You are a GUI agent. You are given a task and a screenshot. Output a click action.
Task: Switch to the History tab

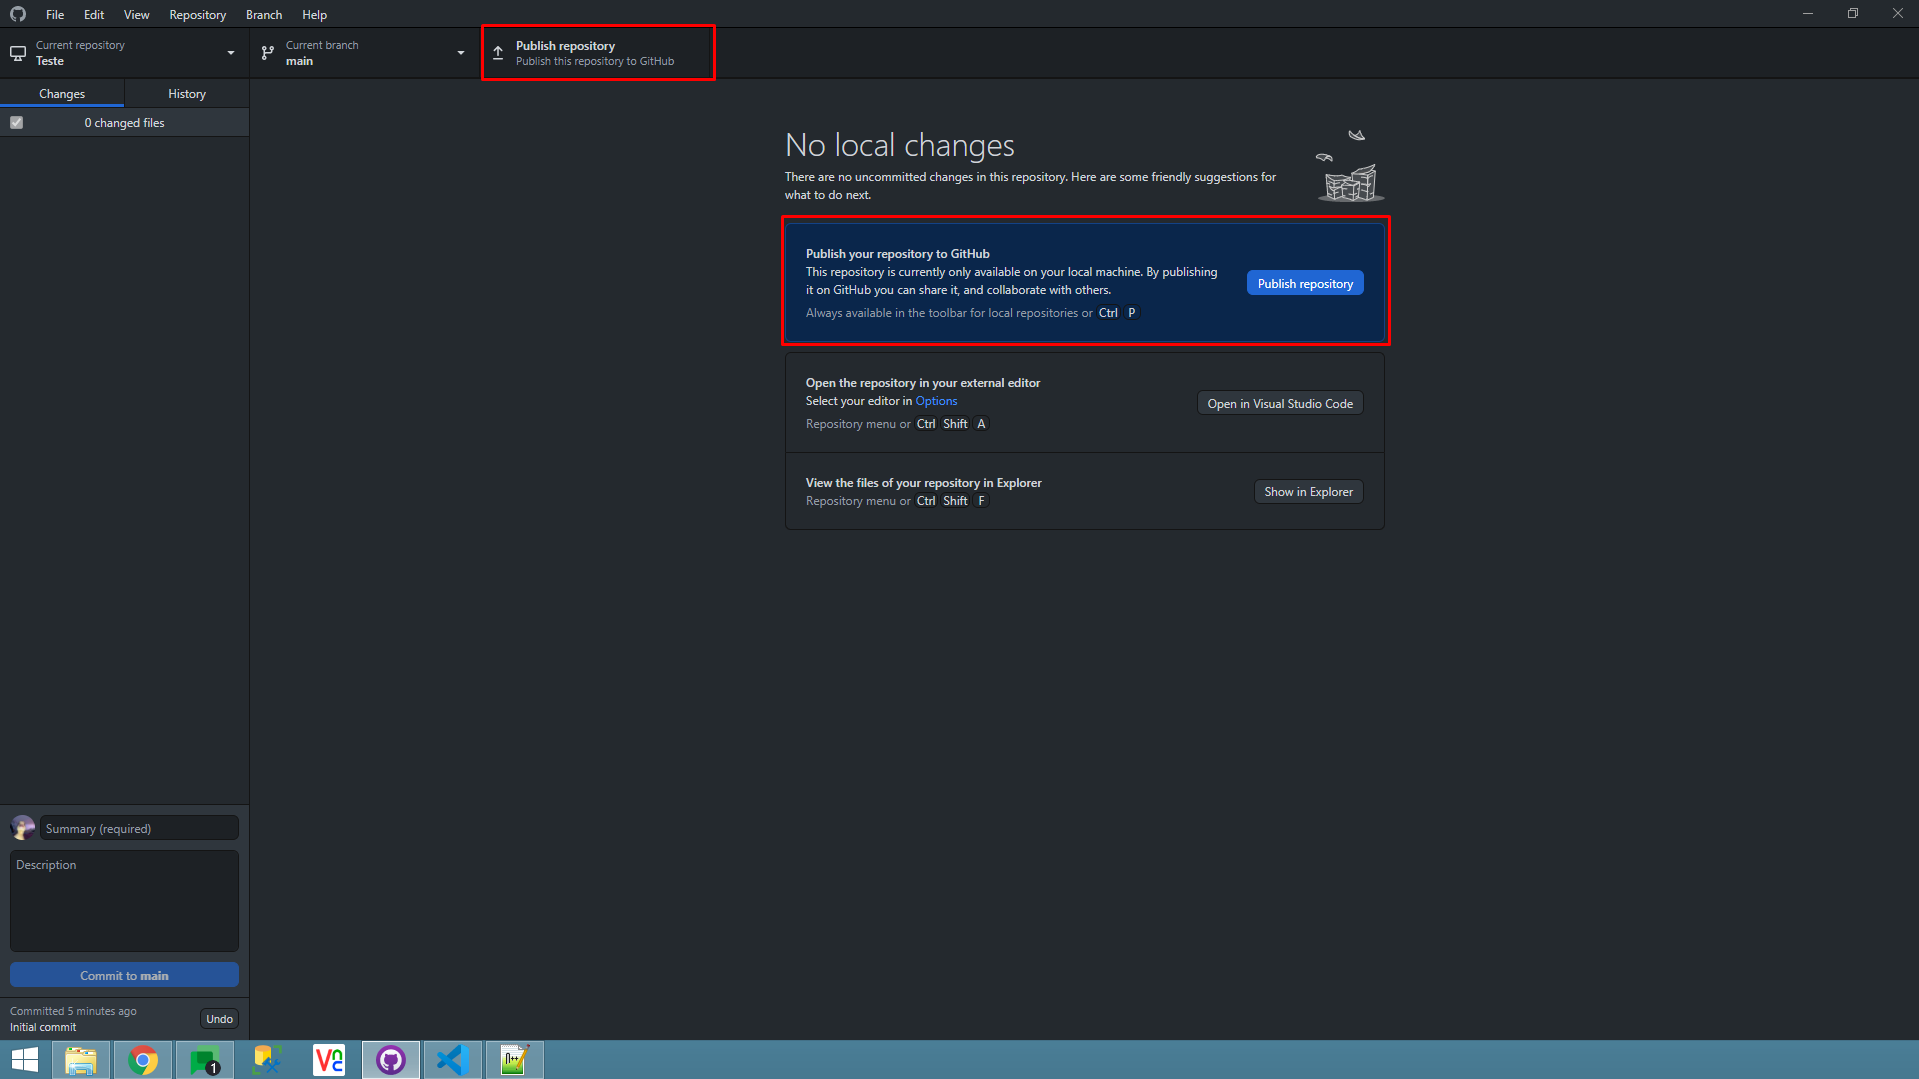click(x=187, y=93)
